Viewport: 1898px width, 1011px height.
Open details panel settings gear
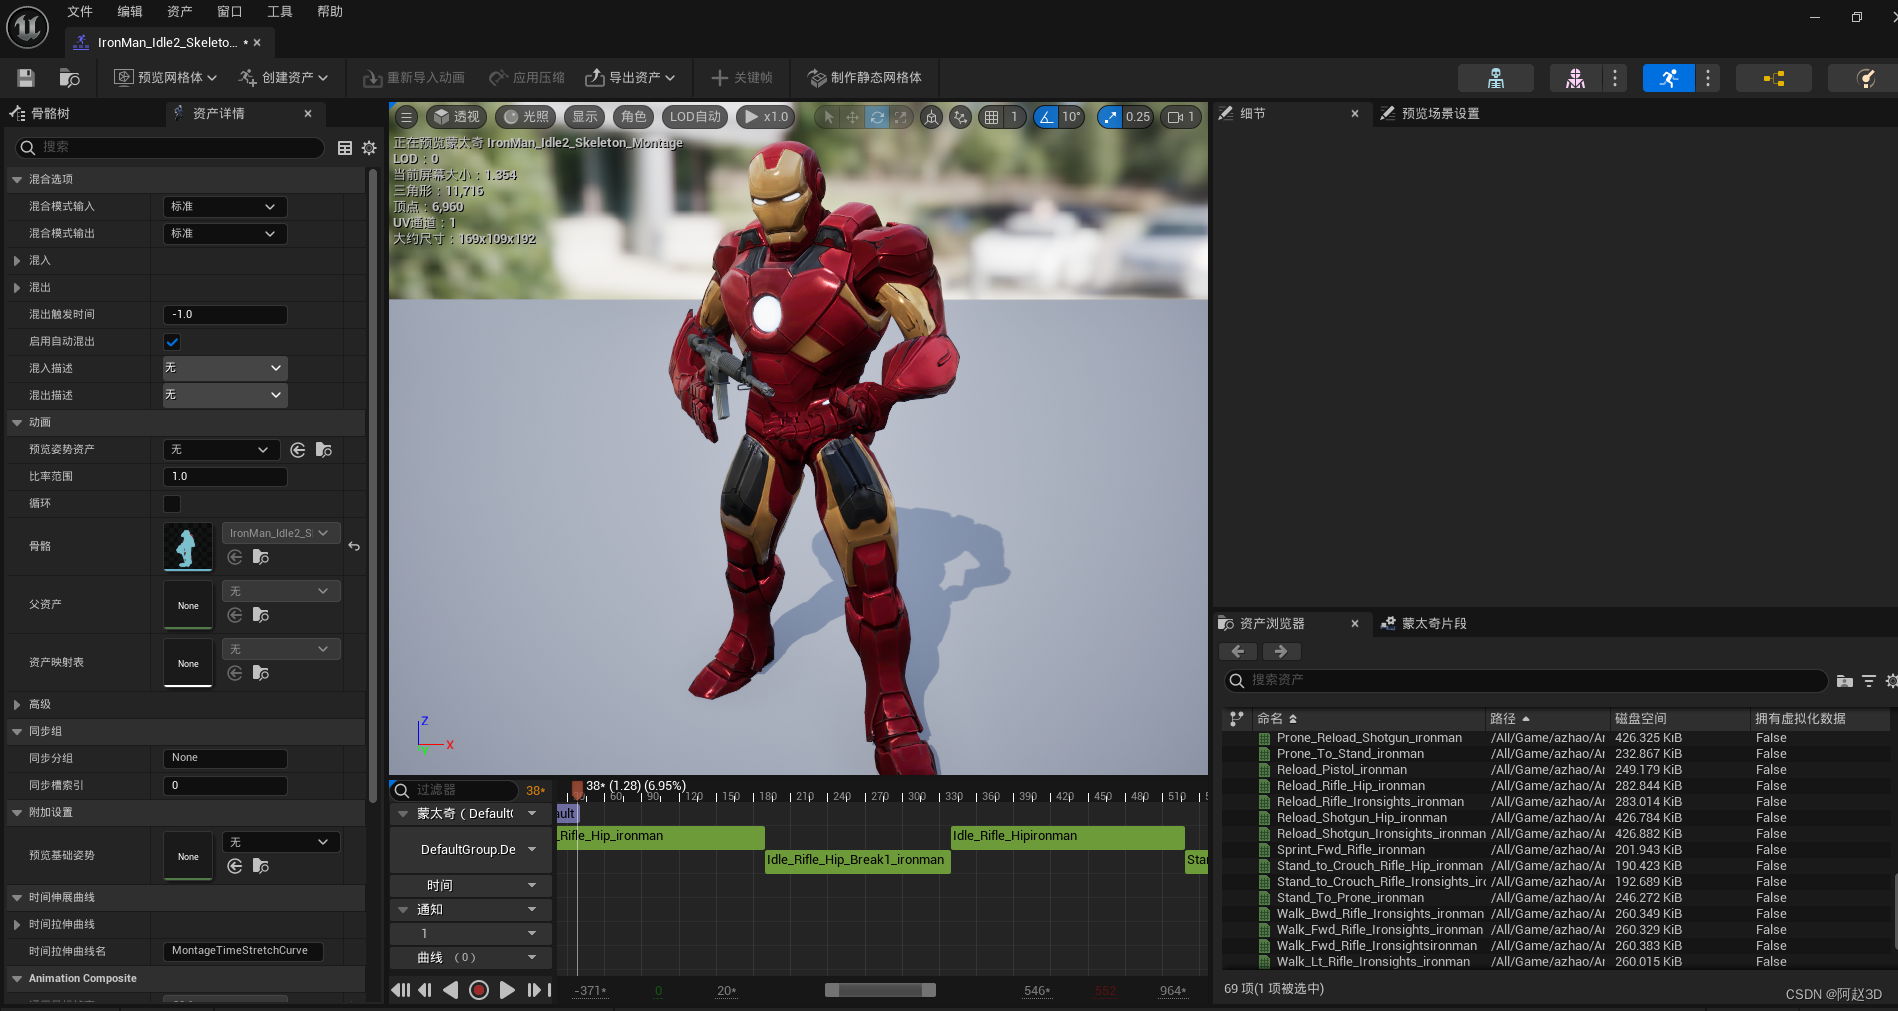tap(369, 148)
